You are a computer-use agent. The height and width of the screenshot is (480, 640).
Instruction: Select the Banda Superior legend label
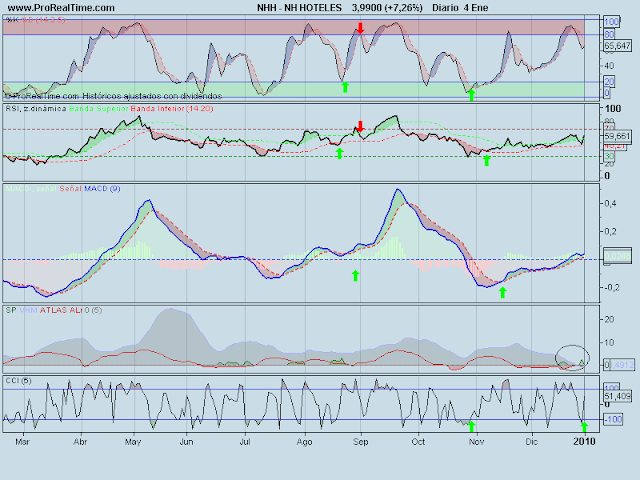click(x=99, y=109)
